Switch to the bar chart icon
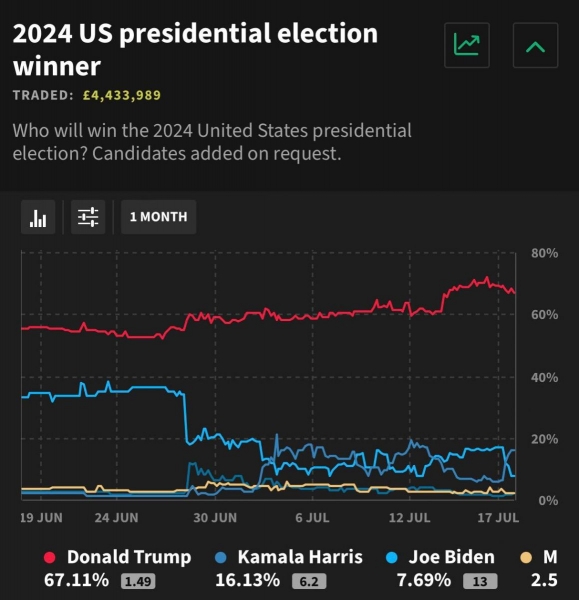This screenshot has height=600, width=579. click(38, 217)
